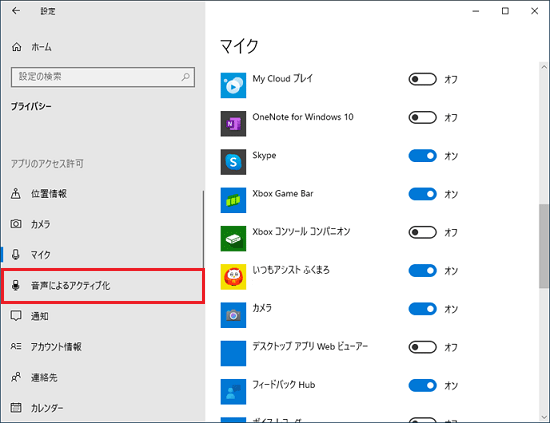Click the カメラ app icon in list
This screenshot has width=550, height=423.
coord(233,315)
